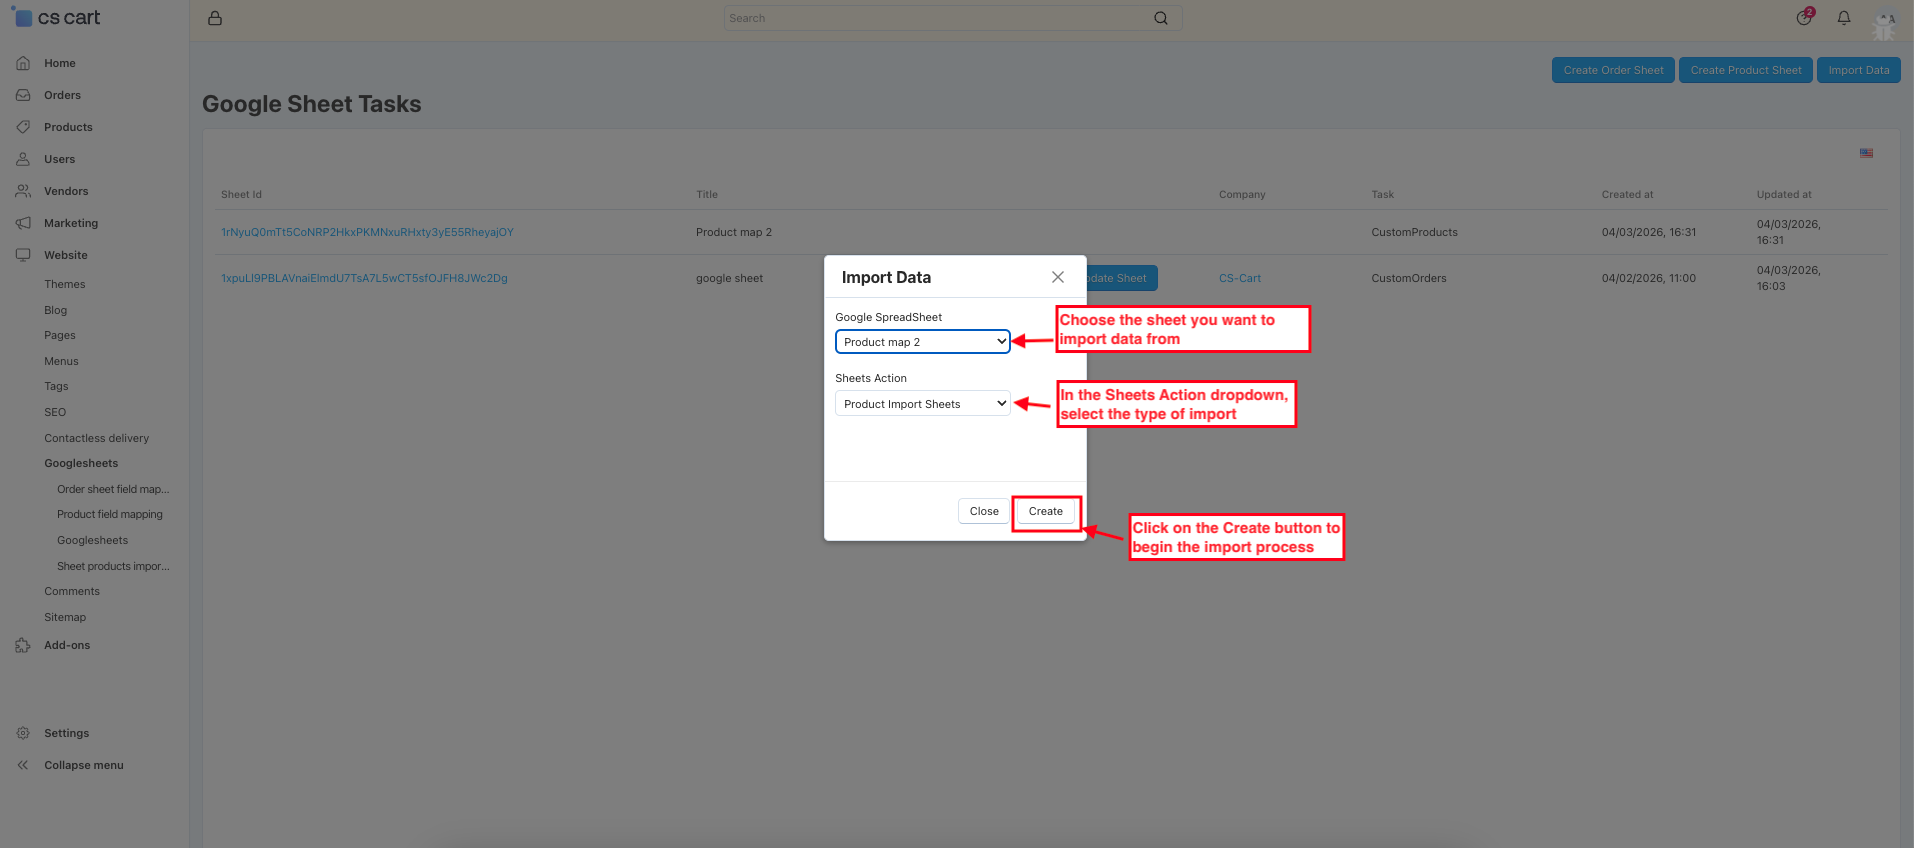Open Users in the sidebar
Screen dimensions: 1914x848
coord(59,159)
